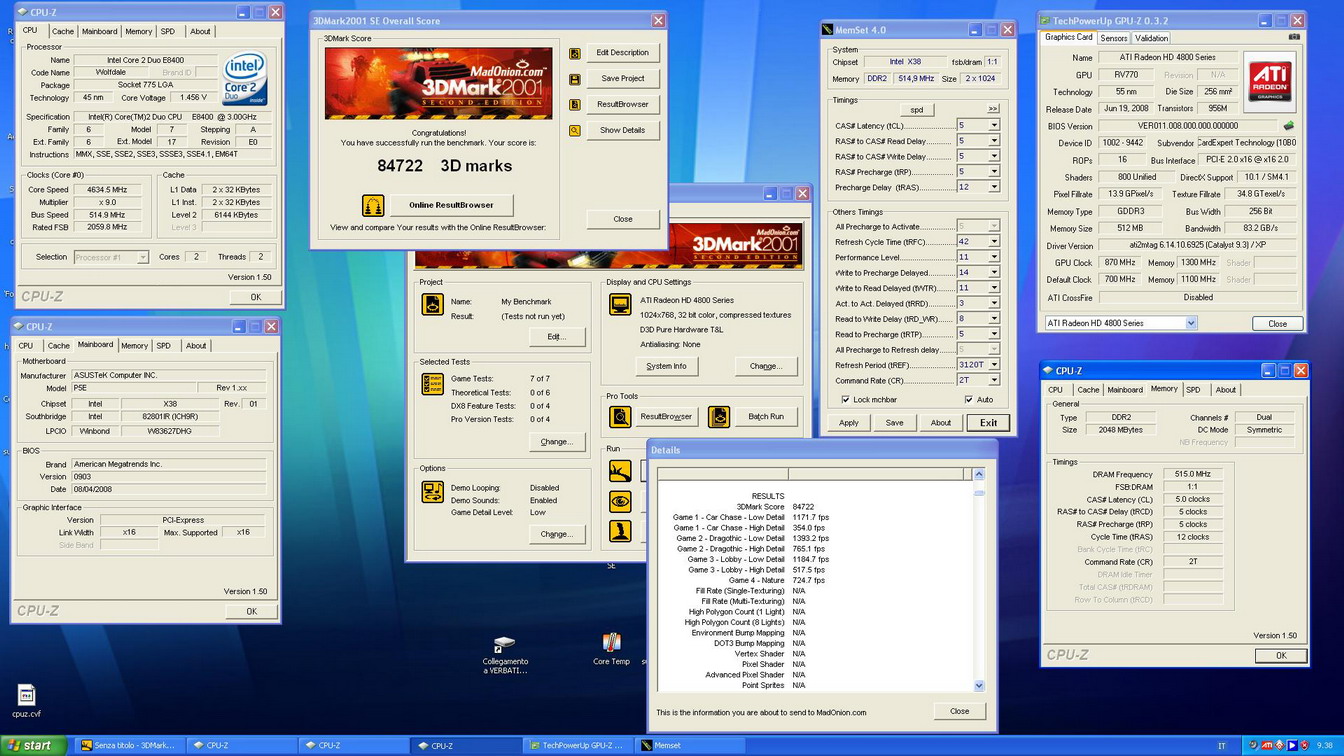Click the ResultBrowser icon beside the score

tap(575, 105)
